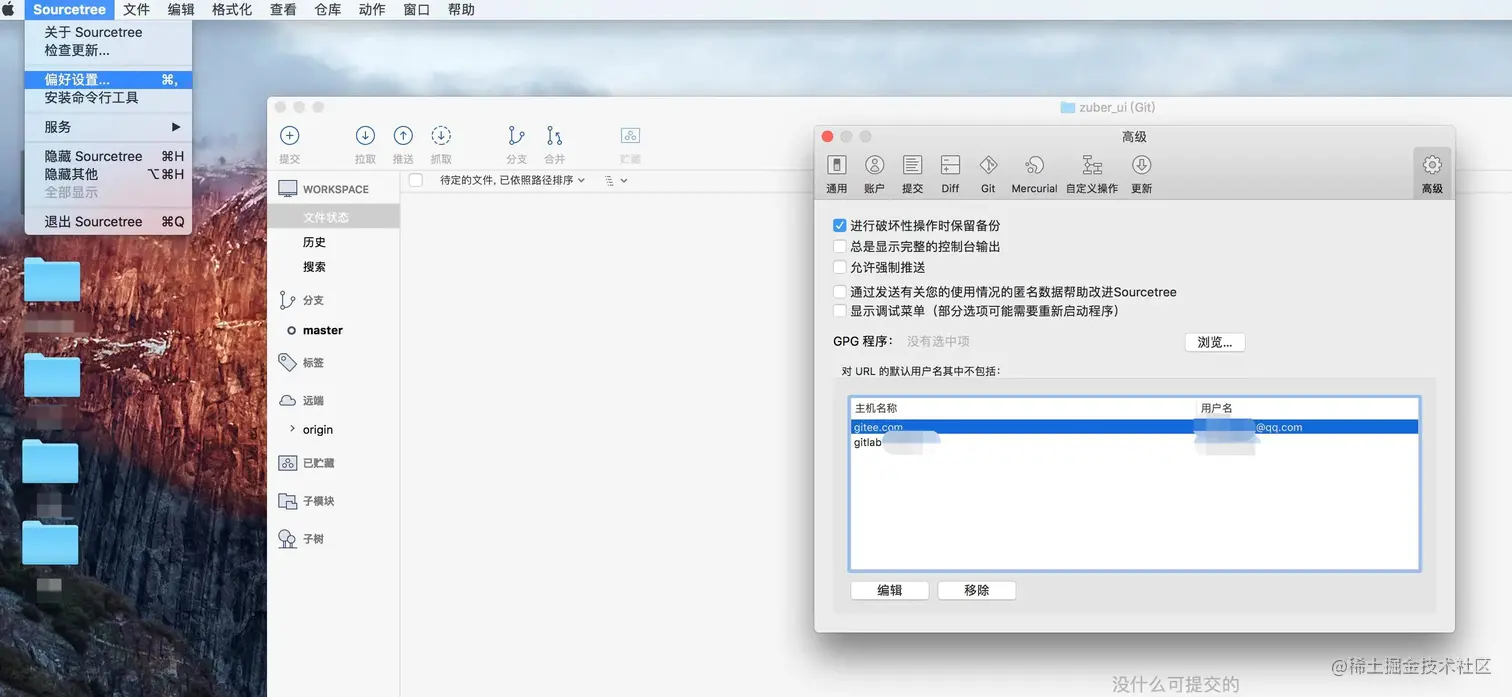
Task: Open the File (文件) menu
Action: point(136,9)
